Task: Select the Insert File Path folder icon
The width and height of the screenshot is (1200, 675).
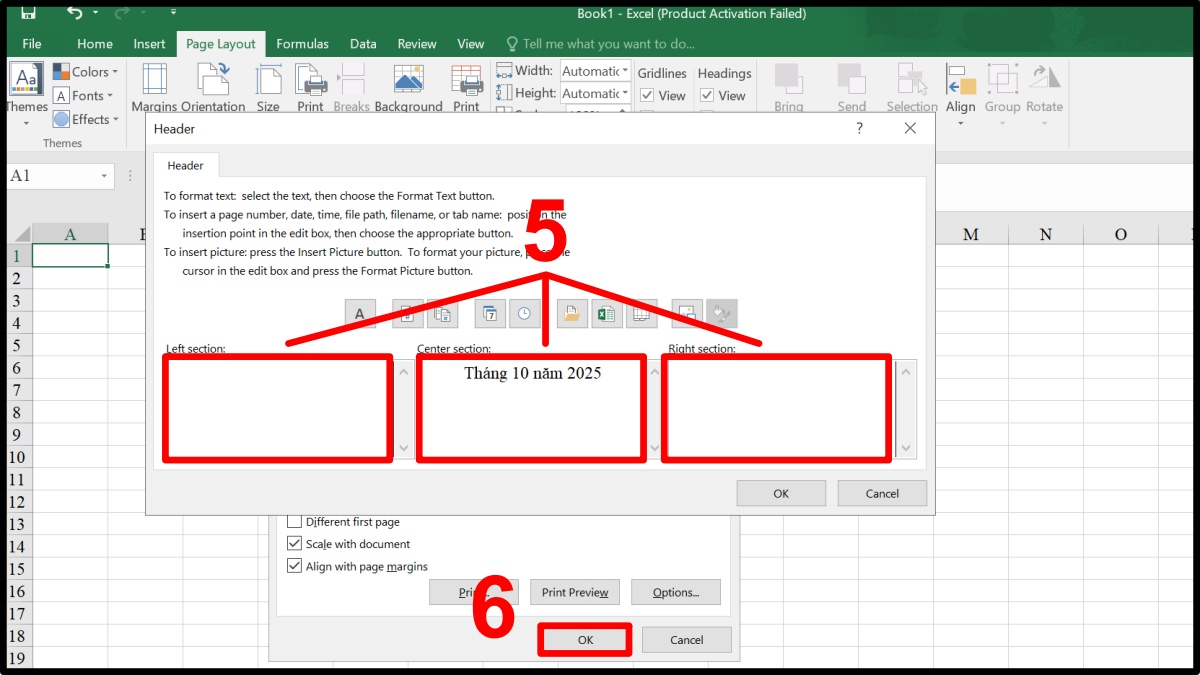Action: click(571, 313)
